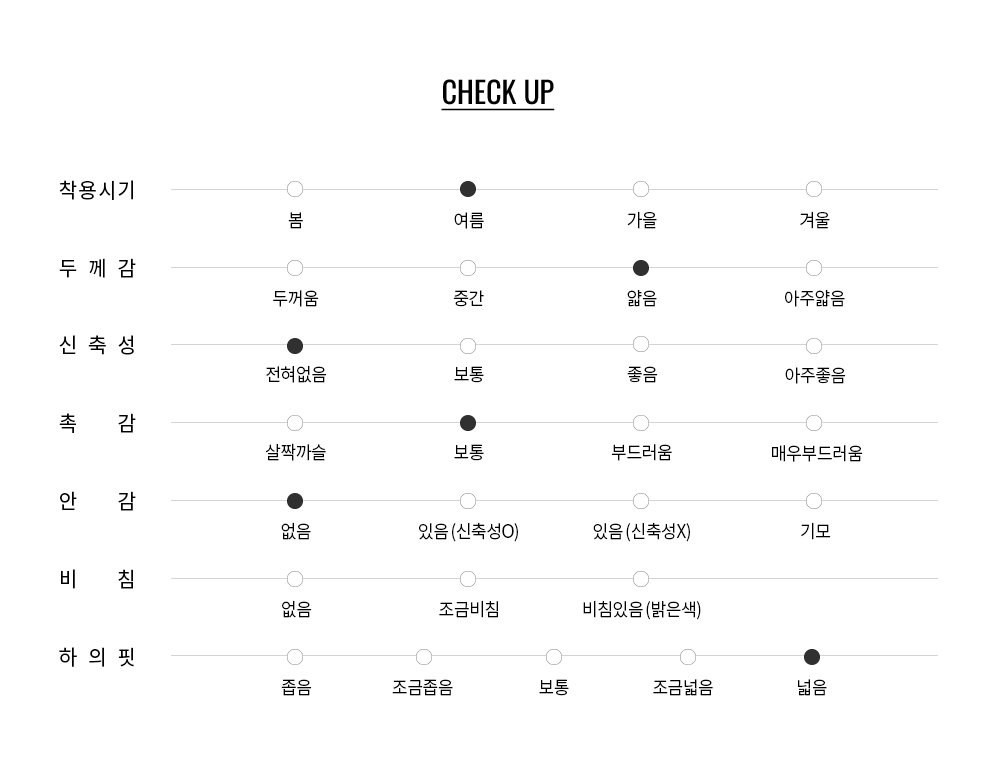Choose 기모 lining option dot
The width and height of the screenshot is (1000, 777).
814,501
